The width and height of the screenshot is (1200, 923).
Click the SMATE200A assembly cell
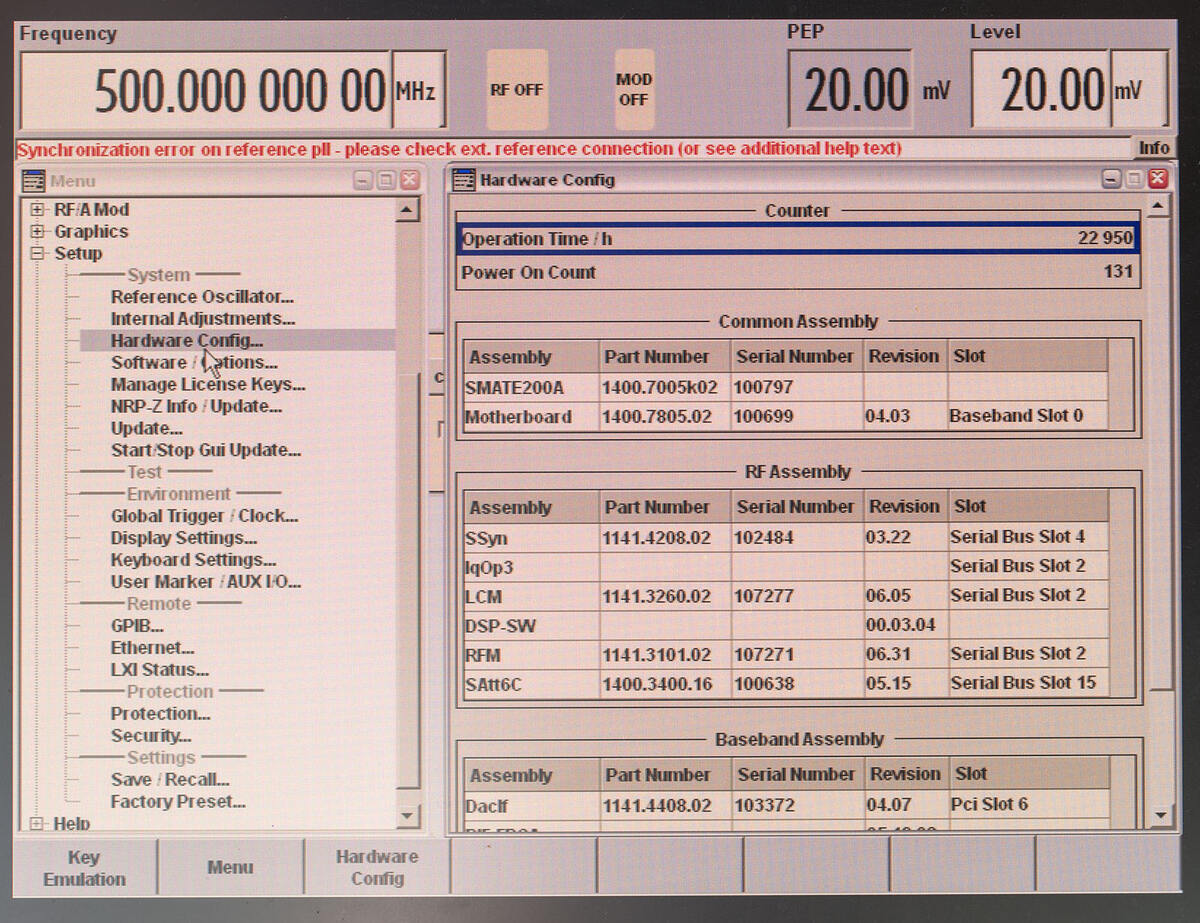531,387
